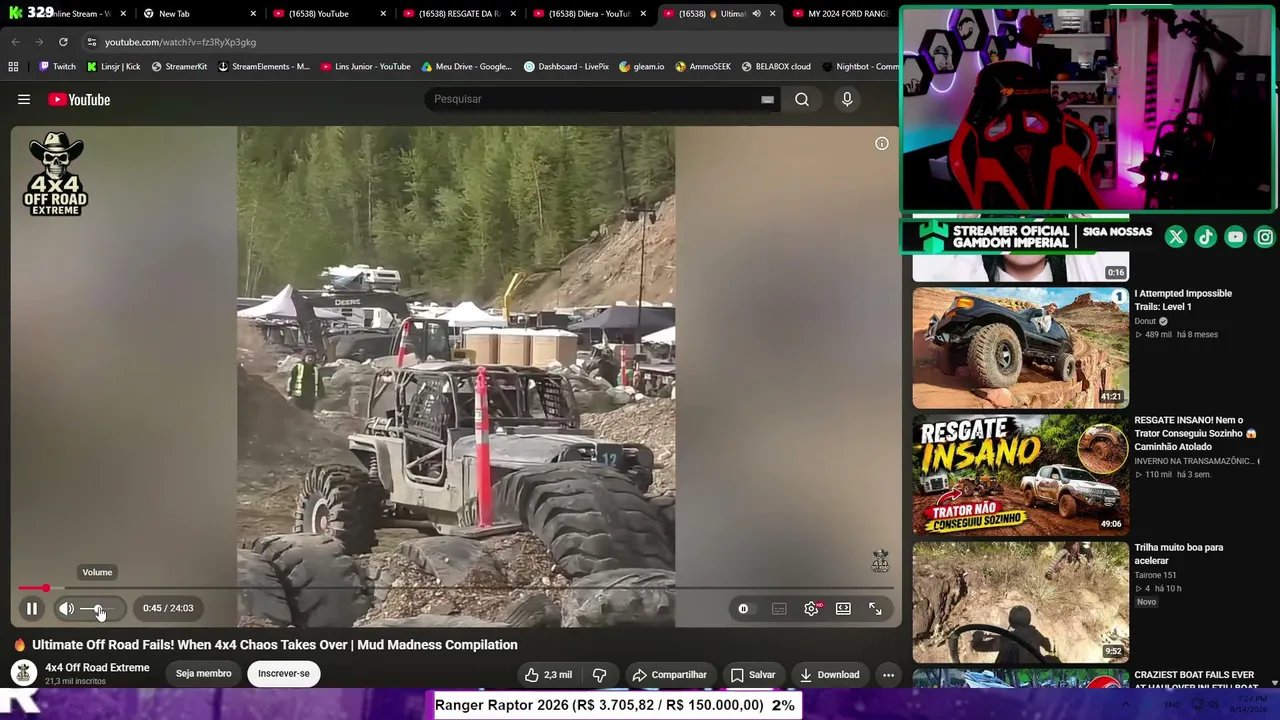Go to YouTube home via the logo
This screenshot has height=720, width=1280.
coord(79,99)
